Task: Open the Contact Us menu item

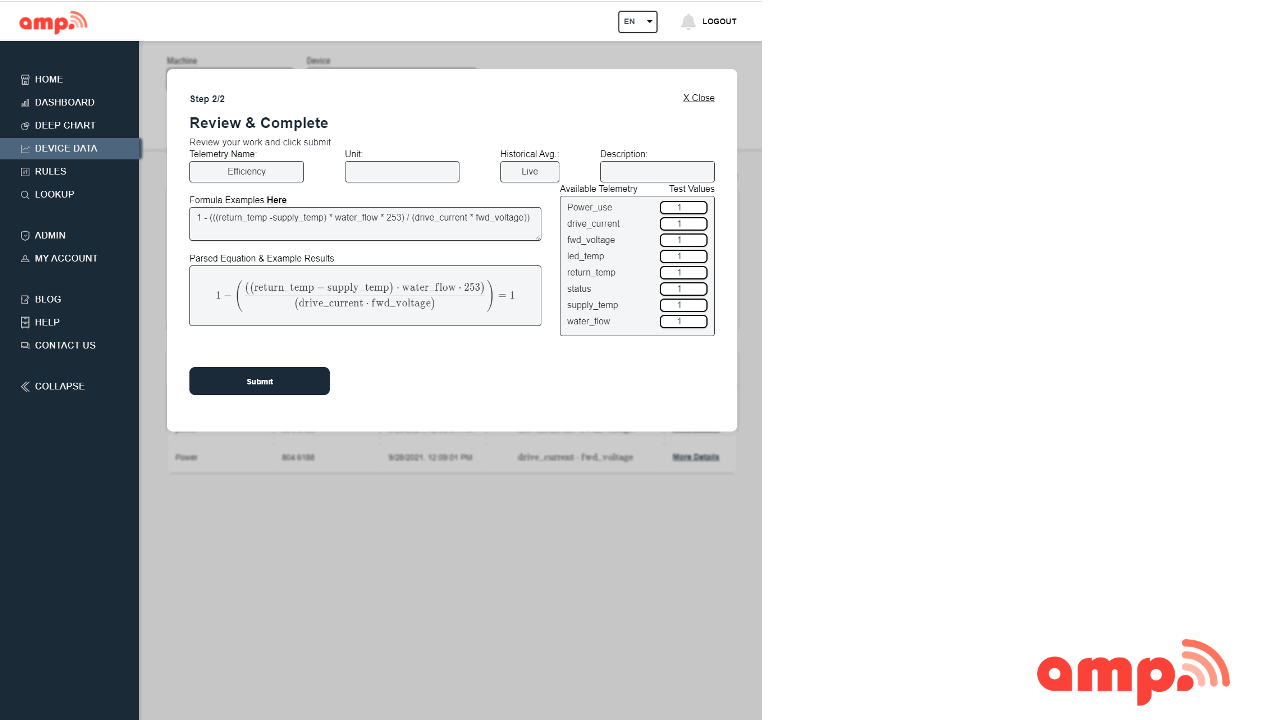Action: click(x=65, y=346)
